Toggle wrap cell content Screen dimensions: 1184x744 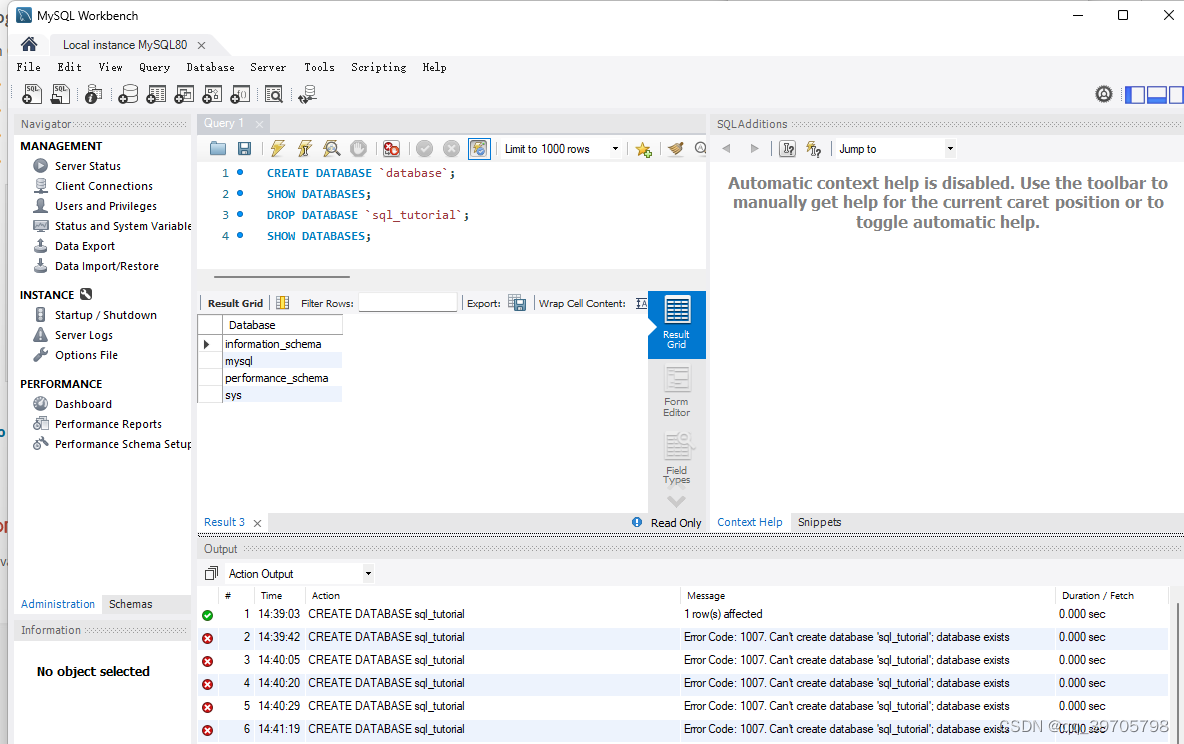(641, 303)
